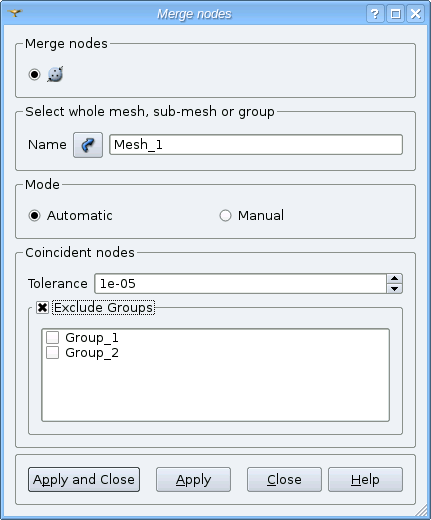Click the blue arrow selection button
Screen dimensions: 431x520
(88, 145)
